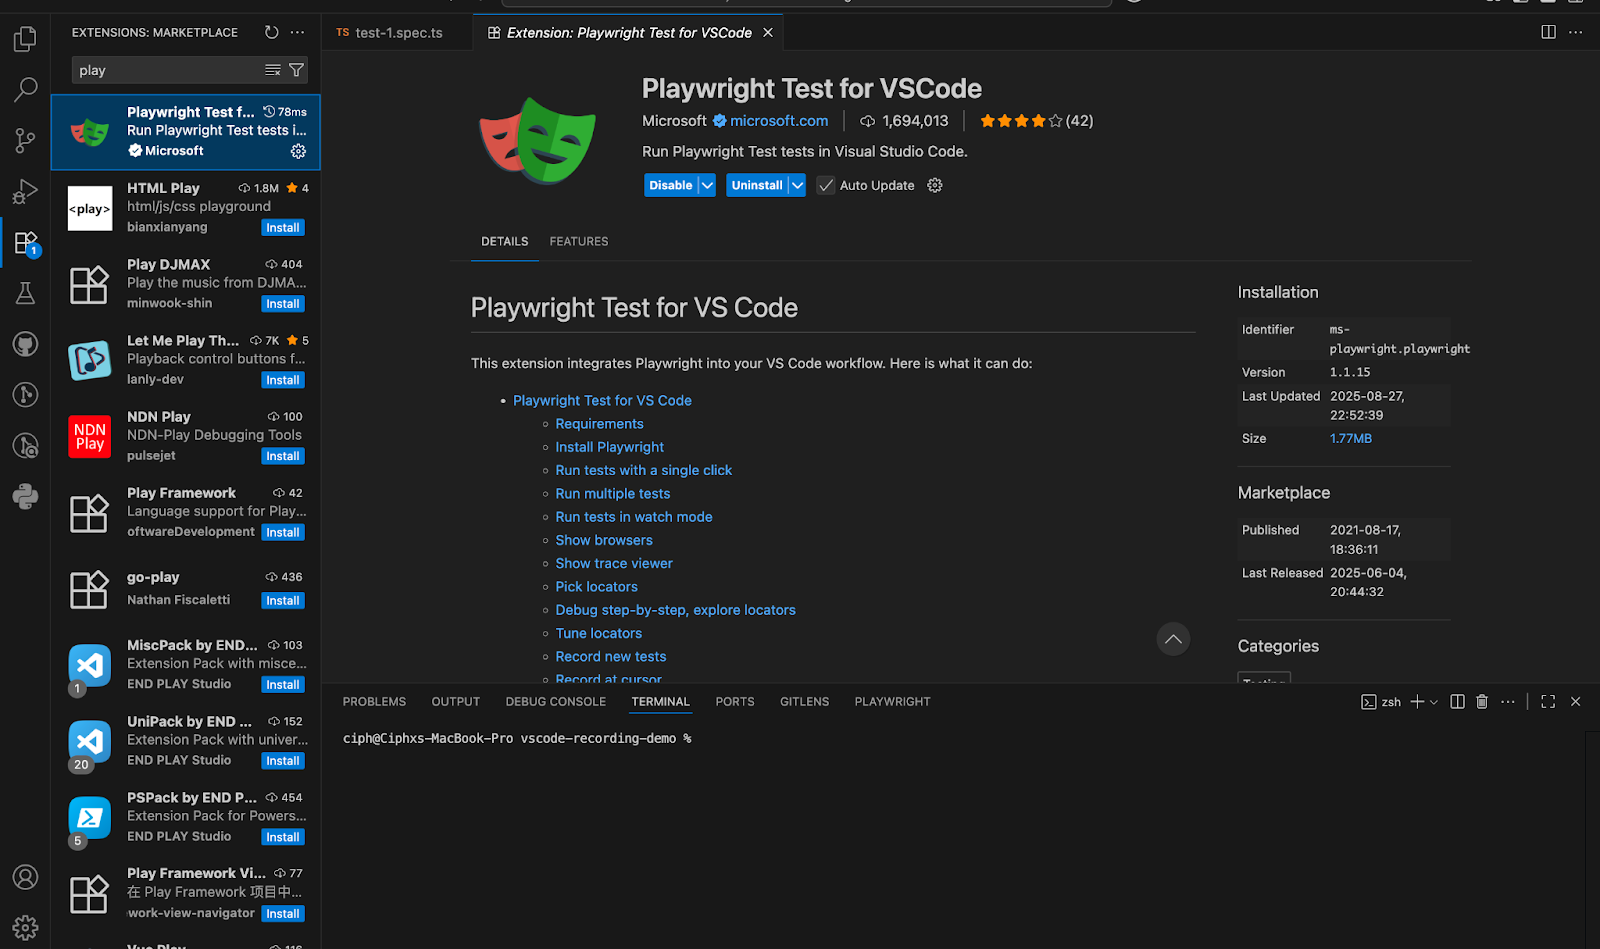Open extensions view more actions menu

[297, 32]
